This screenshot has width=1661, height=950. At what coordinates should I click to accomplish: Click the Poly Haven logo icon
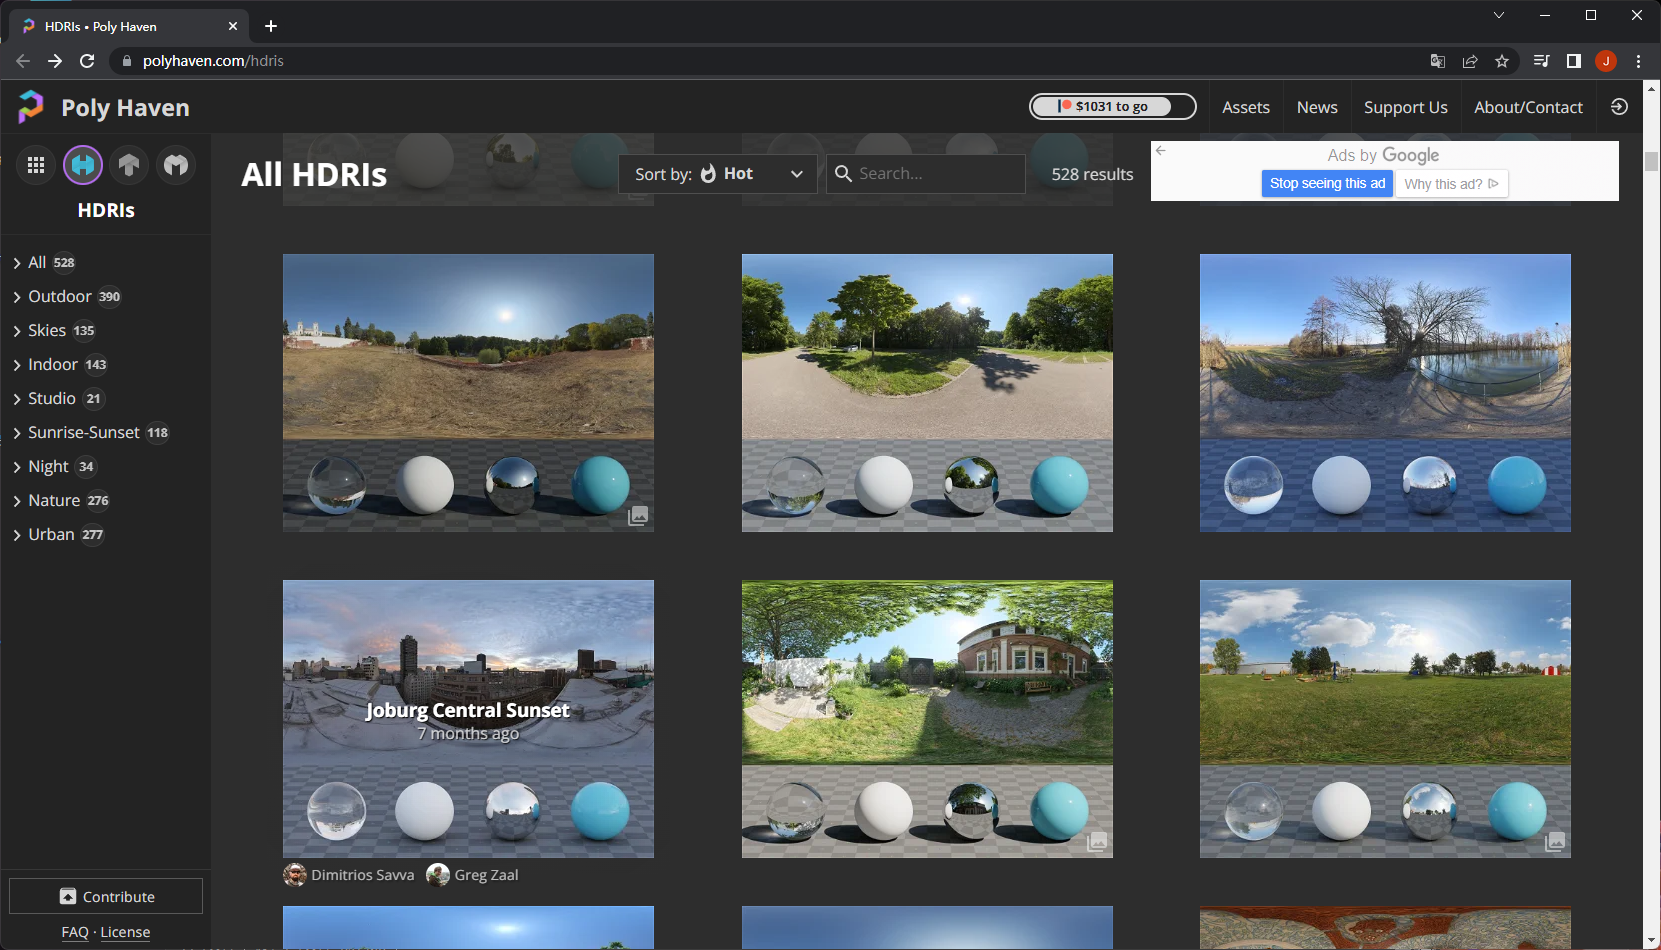pos(31,107)
